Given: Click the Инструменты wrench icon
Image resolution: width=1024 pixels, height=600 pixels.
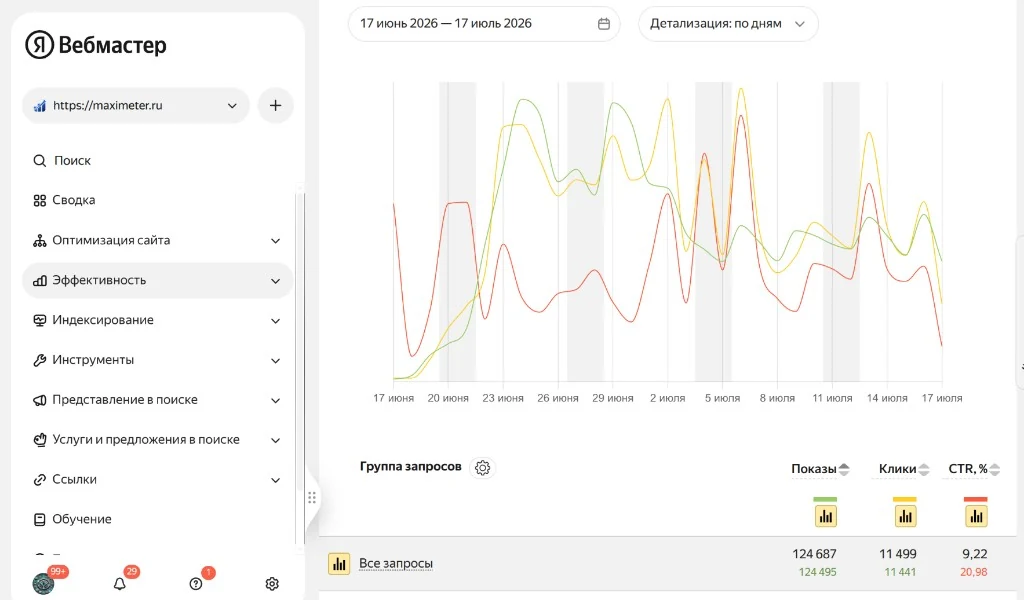Looking at the screenshot, I should 40,360.
